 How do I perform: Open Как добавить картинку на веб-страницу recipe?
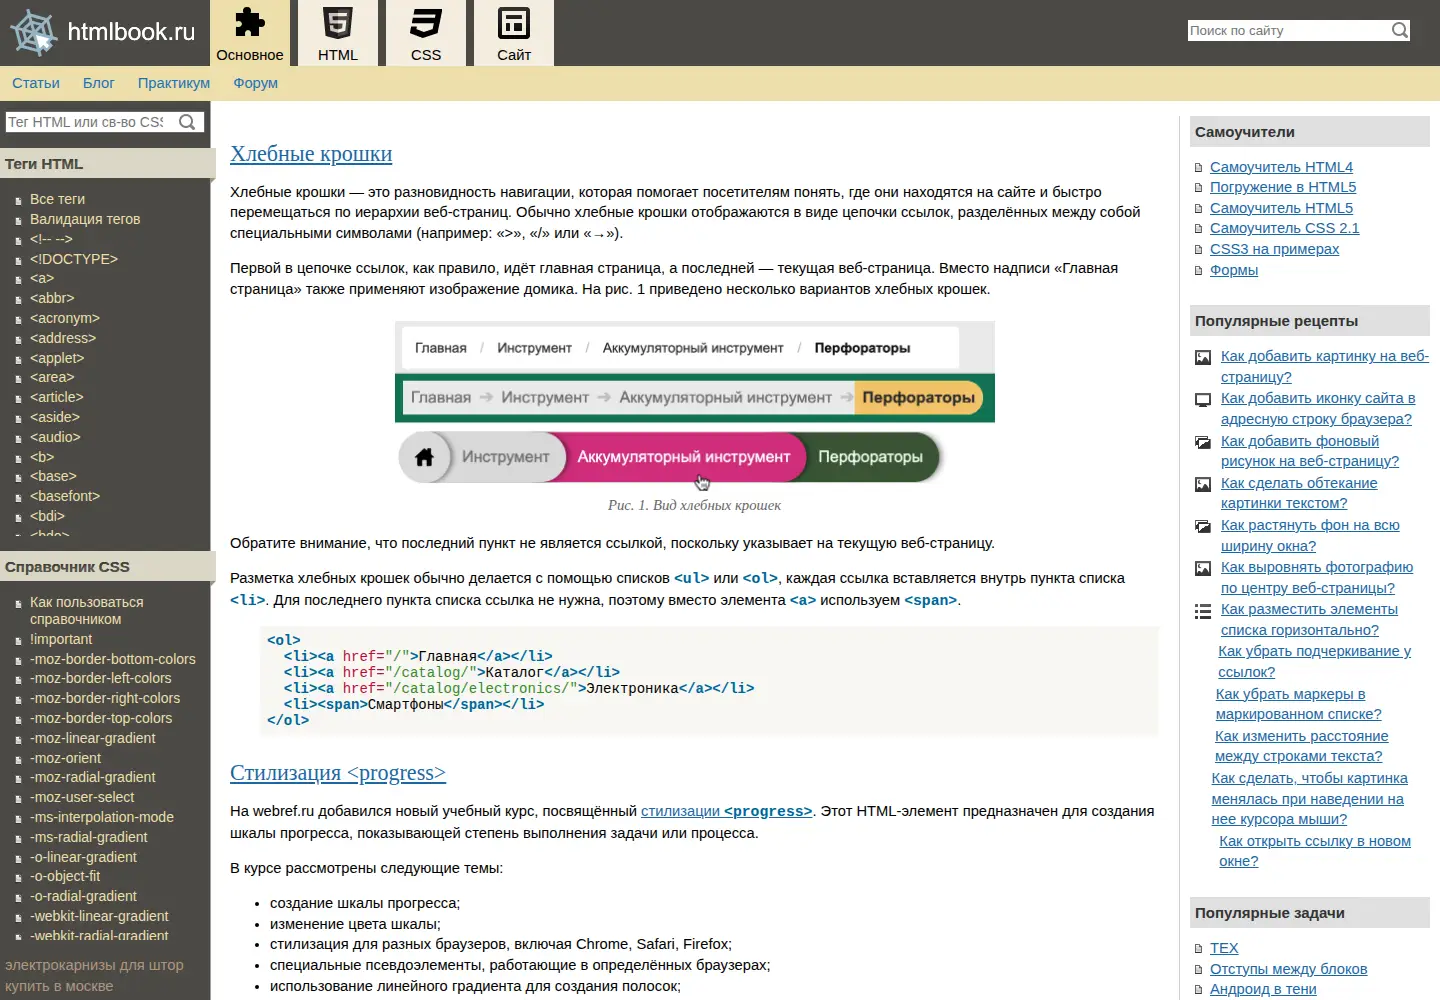click(x=1324, y=366)
